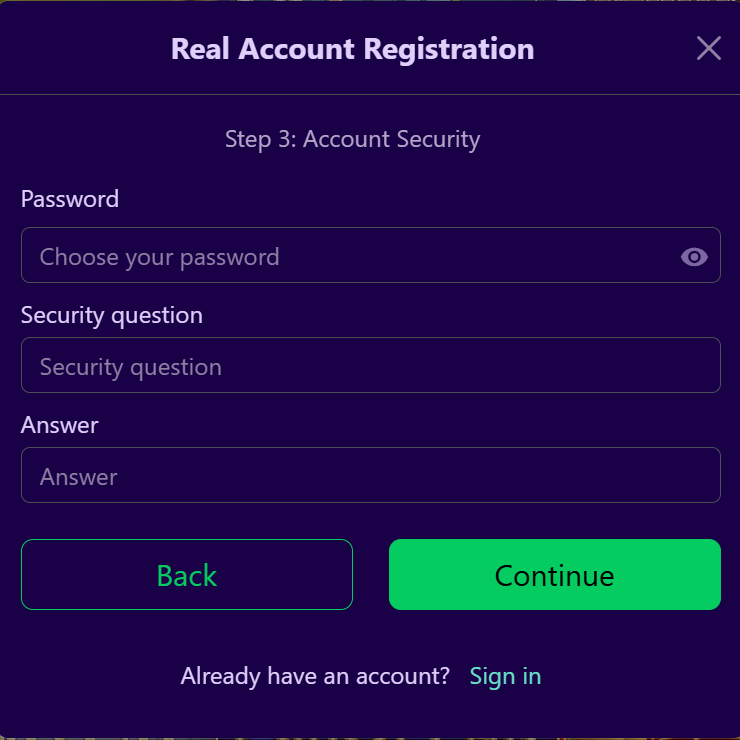Select the Security question placeholder text
740x740 pixels.
[131, 367]
